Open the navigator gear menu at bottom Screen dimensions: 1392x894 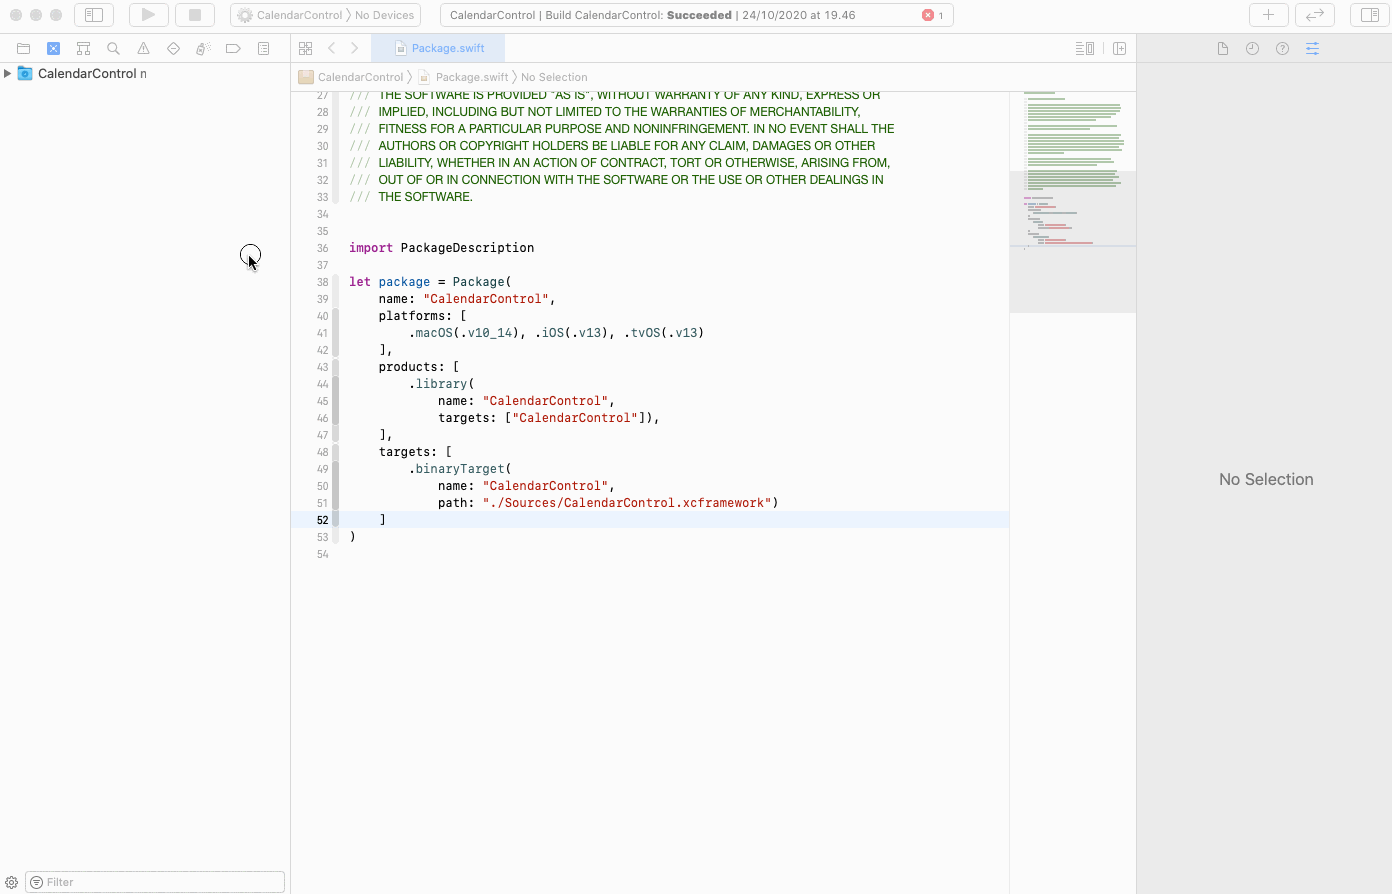pyautogui.click(x=12, y=882)
